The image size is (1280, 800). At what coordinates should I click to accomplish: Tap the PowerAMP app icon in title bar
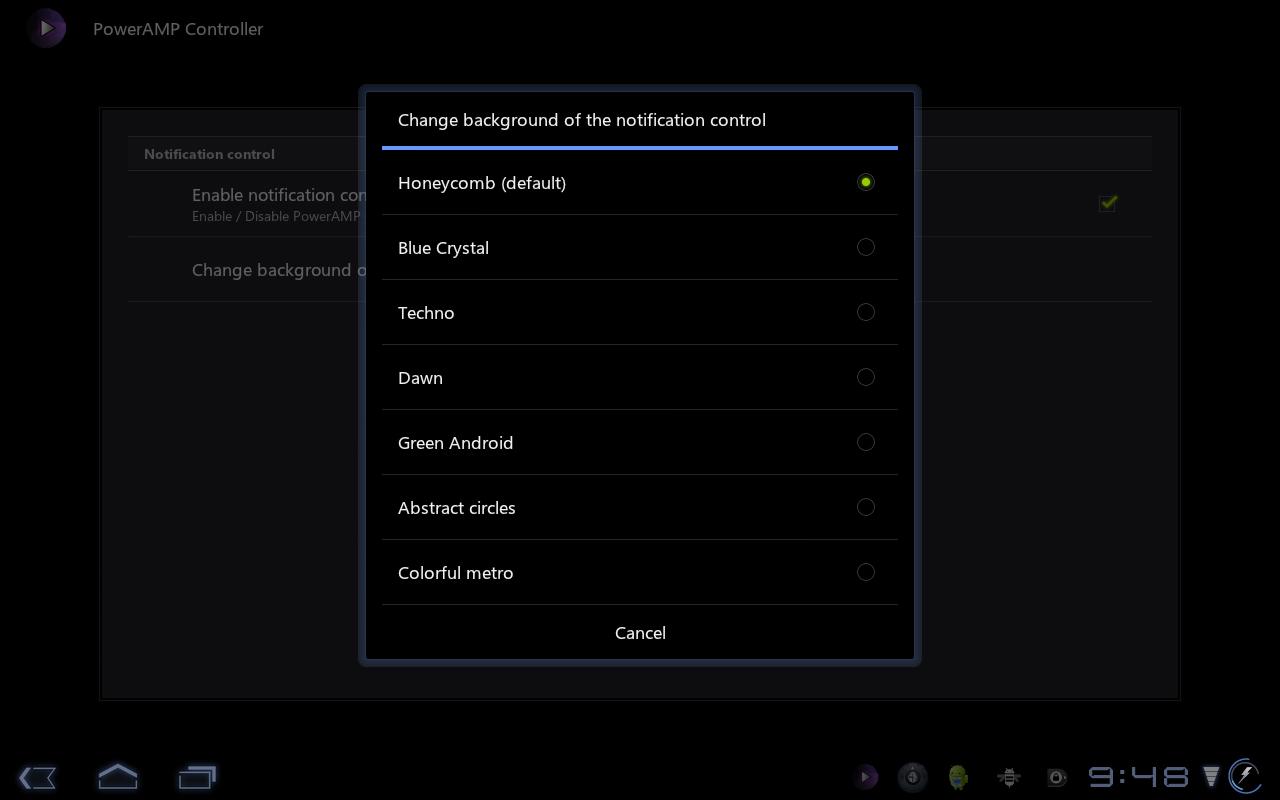[x=46, y=28]
